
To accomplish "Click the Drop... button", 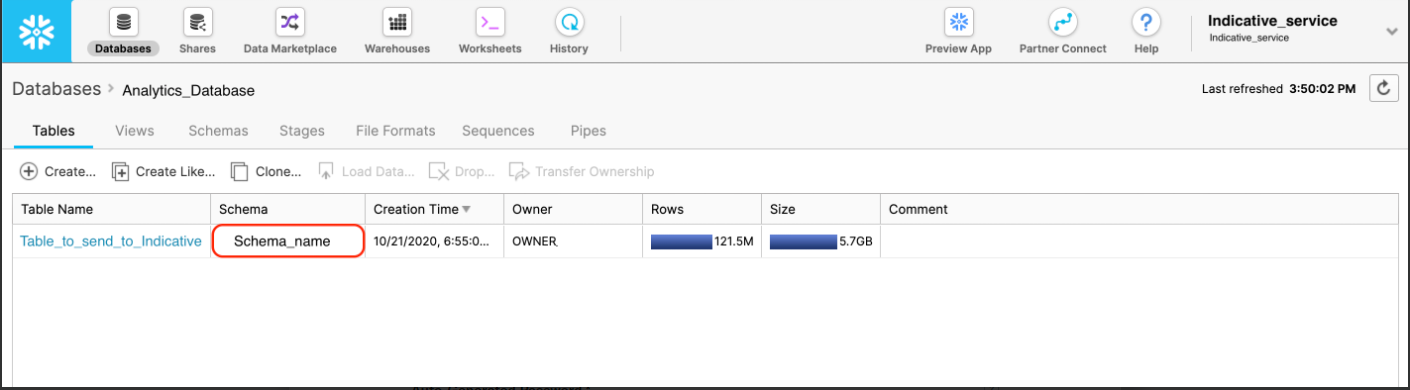I will (461, 171).
